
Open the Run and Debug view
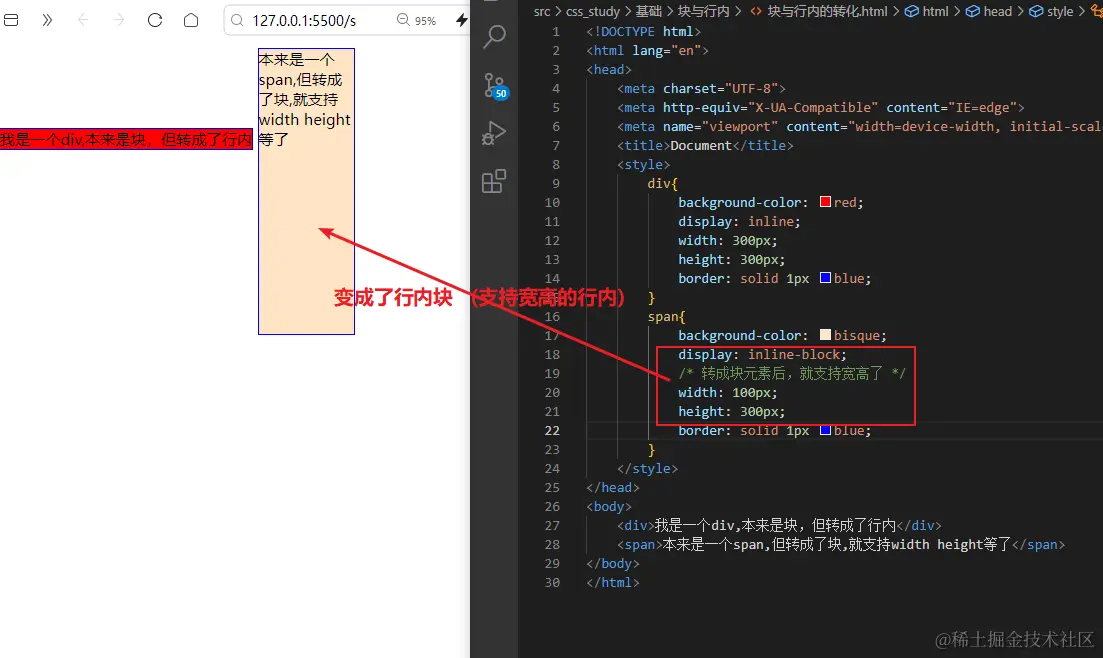[494, 133]
